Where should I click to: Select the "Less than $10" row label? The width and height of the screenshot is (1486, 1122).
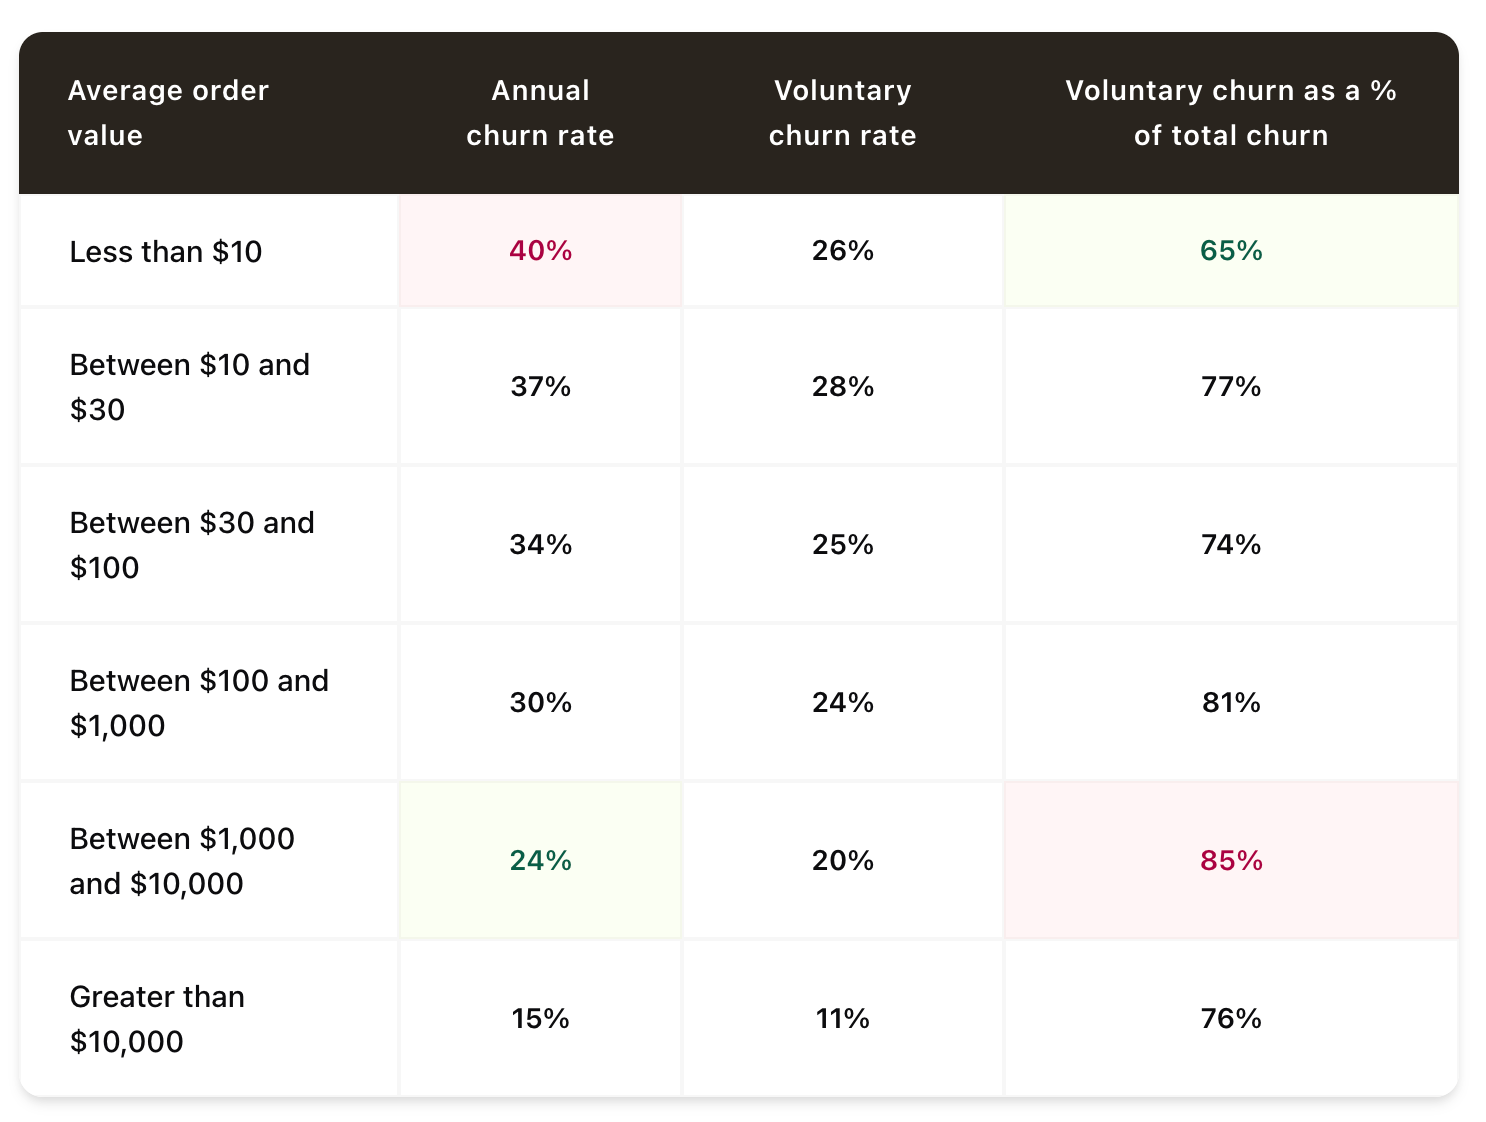(166, 252)
